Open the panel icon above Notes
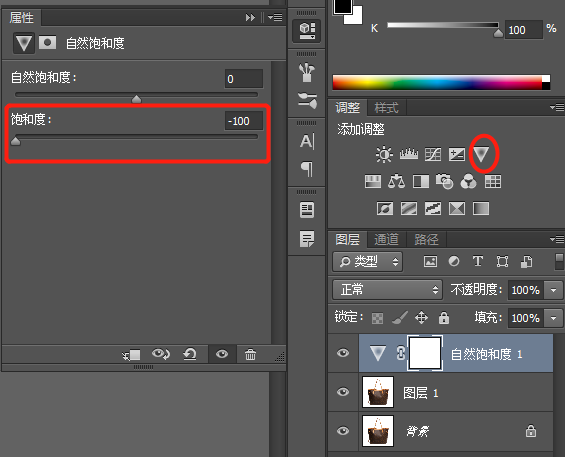The width and height of the screenshot is (565, 457). tap(307, 210)
